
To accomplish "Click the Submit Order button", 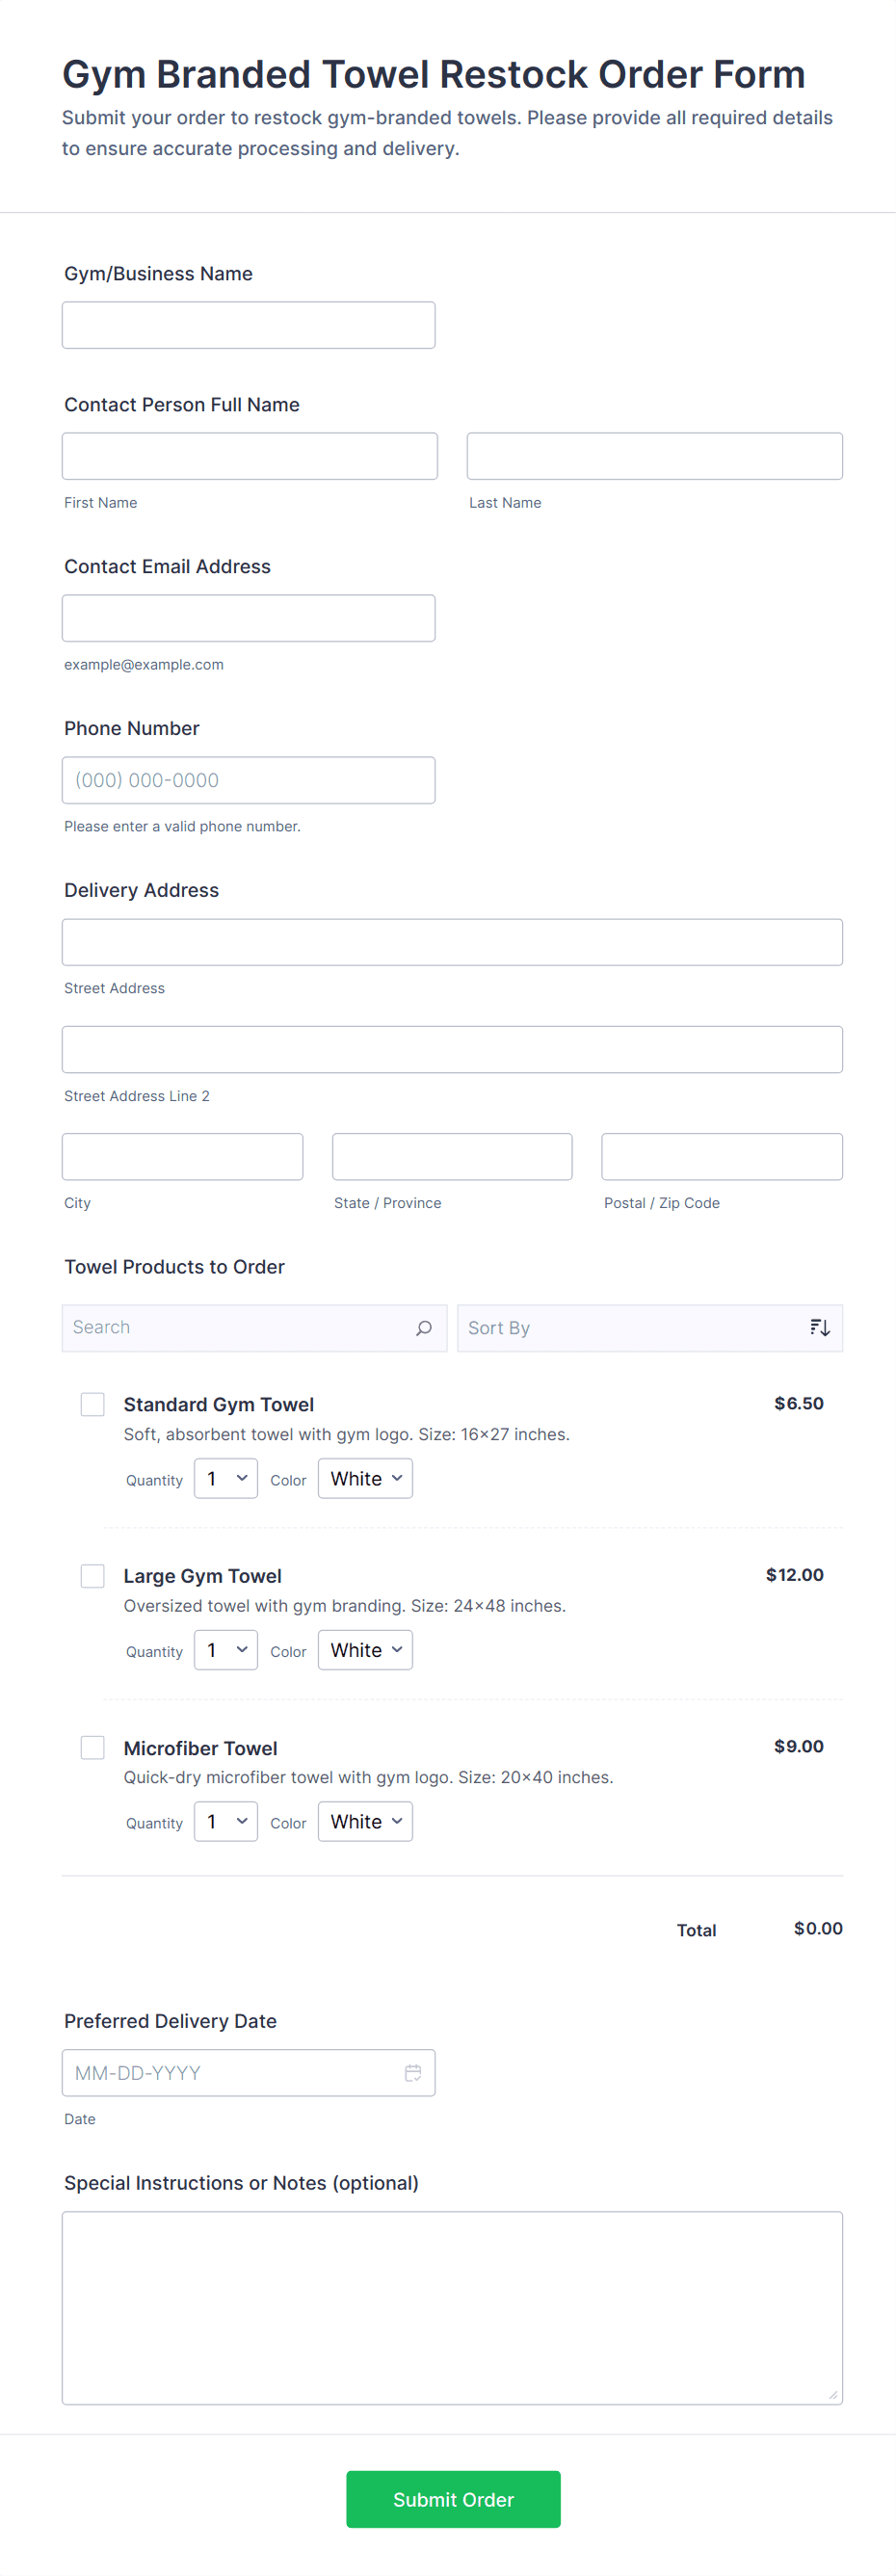I will pyautogui.click(x=452, y=2499).
